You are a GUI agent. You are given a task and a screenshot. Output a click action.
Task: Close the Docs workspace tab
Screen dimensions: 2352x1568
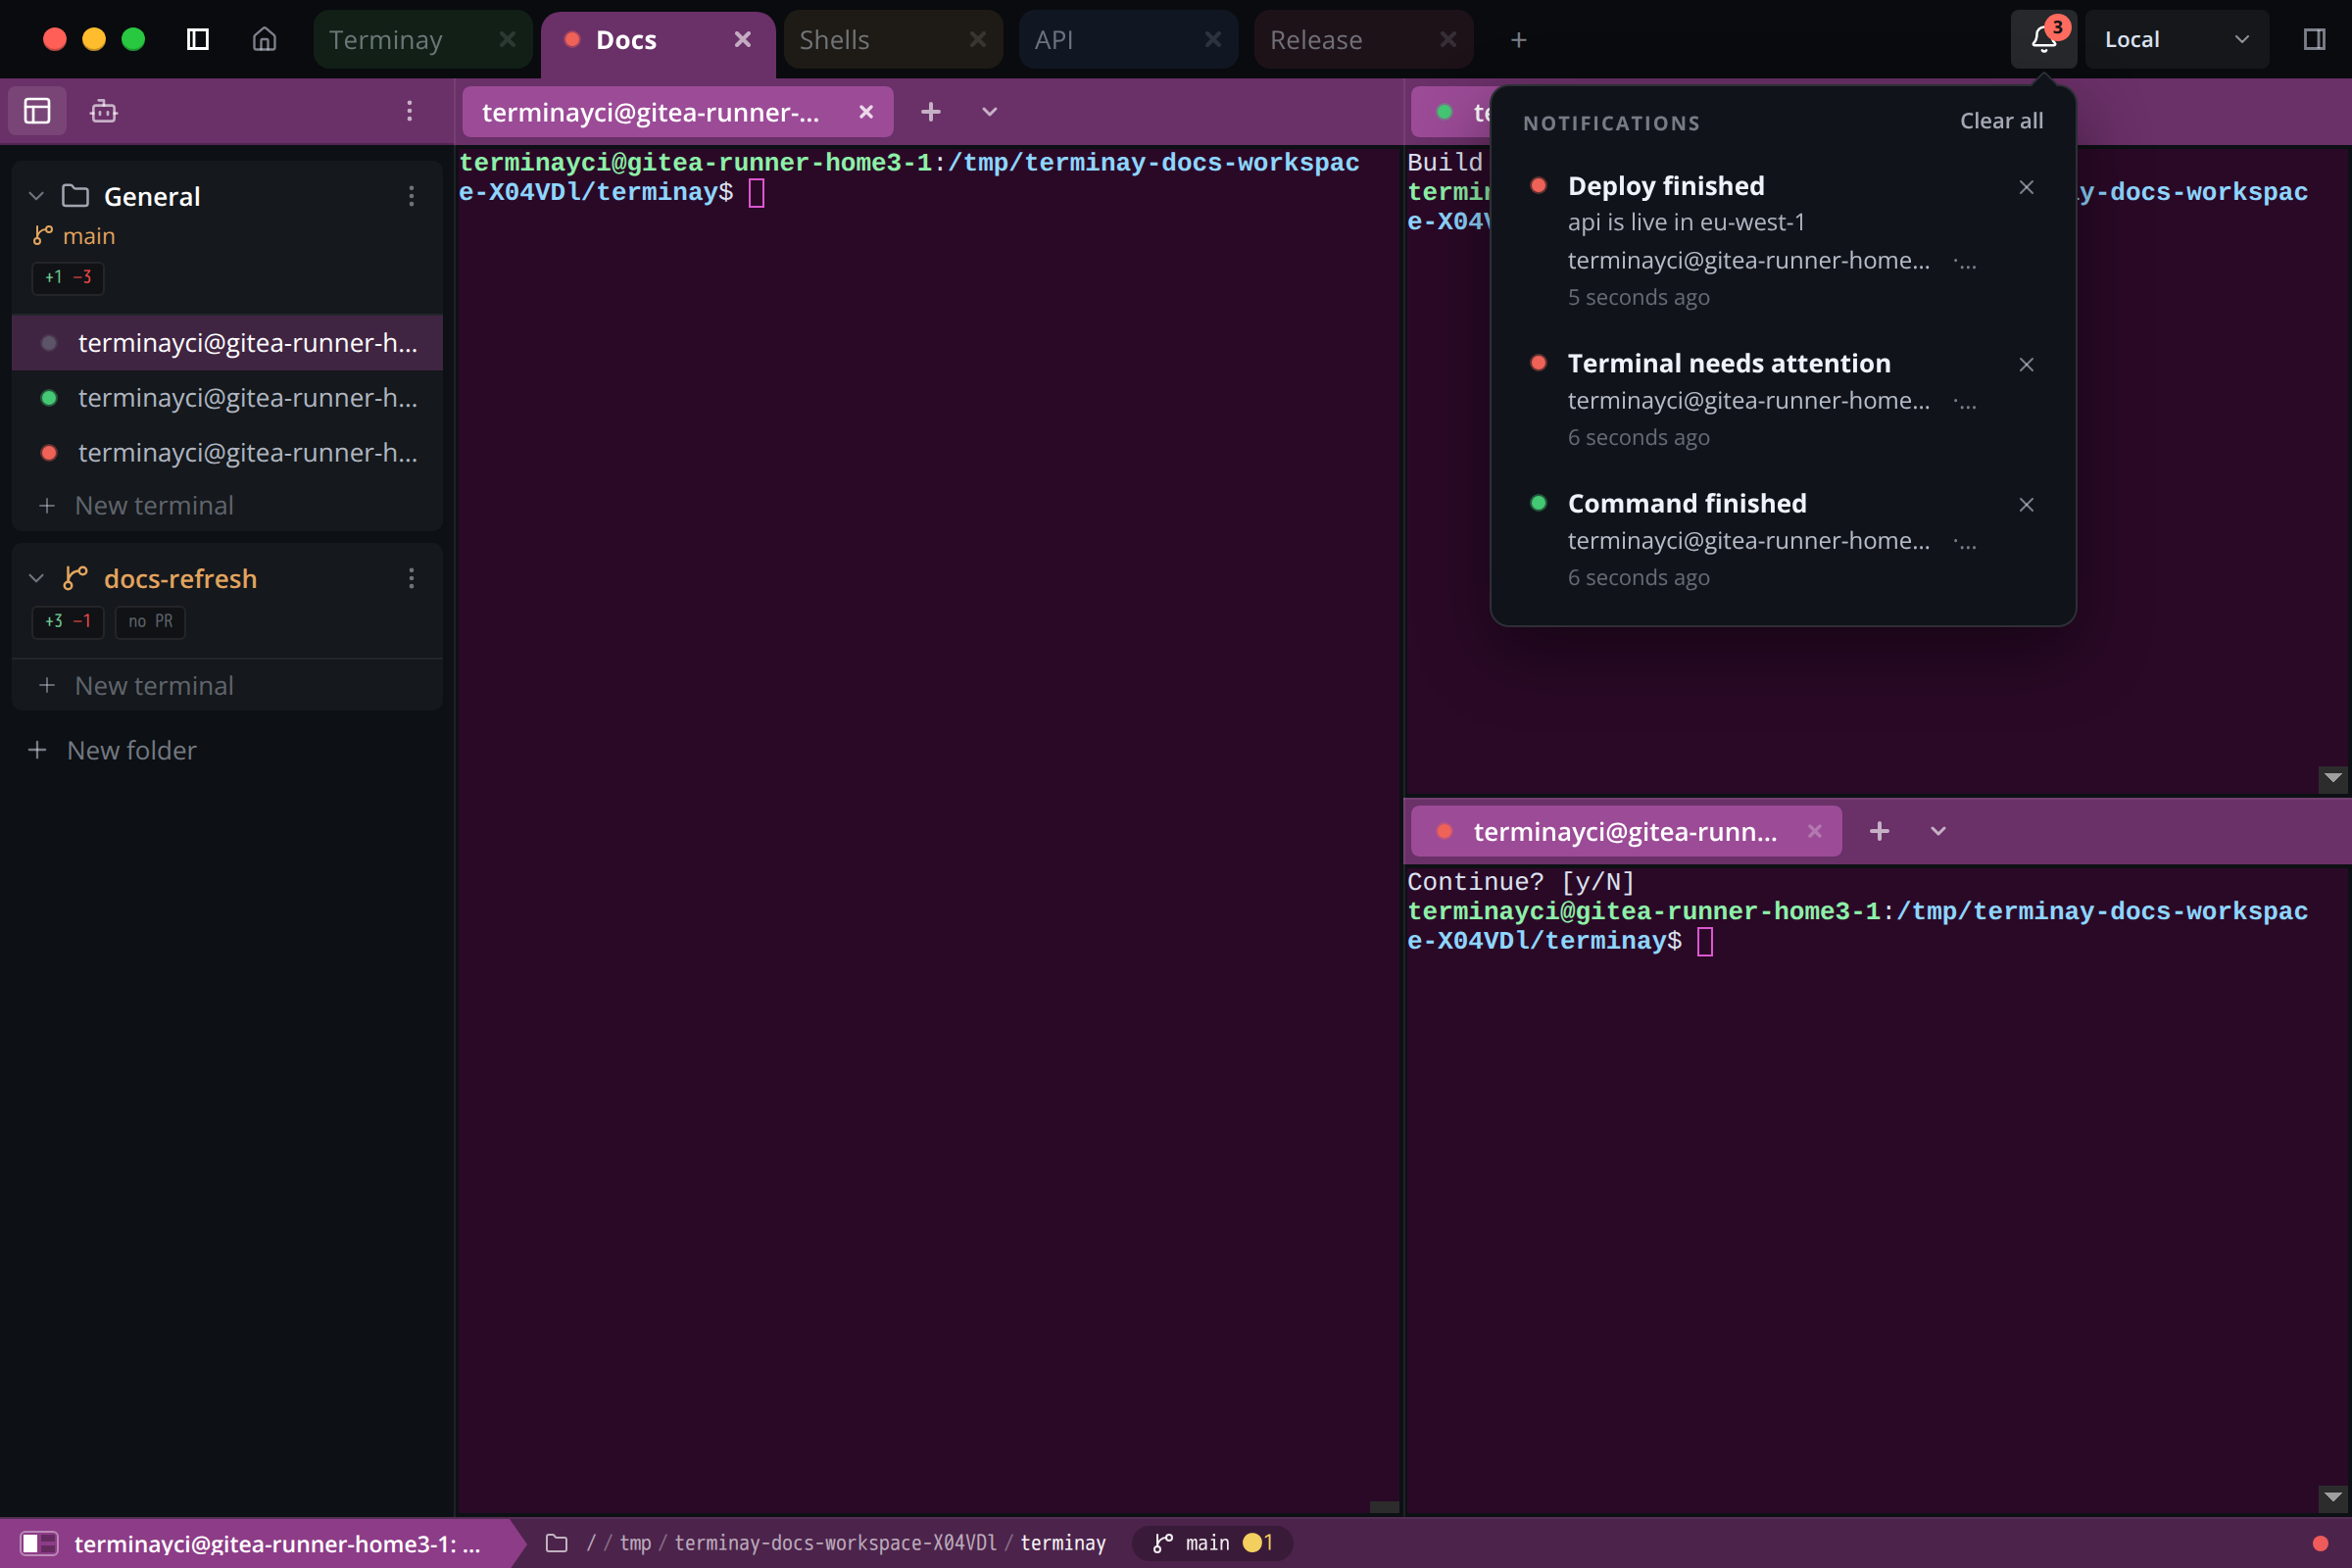coord(742,39)
